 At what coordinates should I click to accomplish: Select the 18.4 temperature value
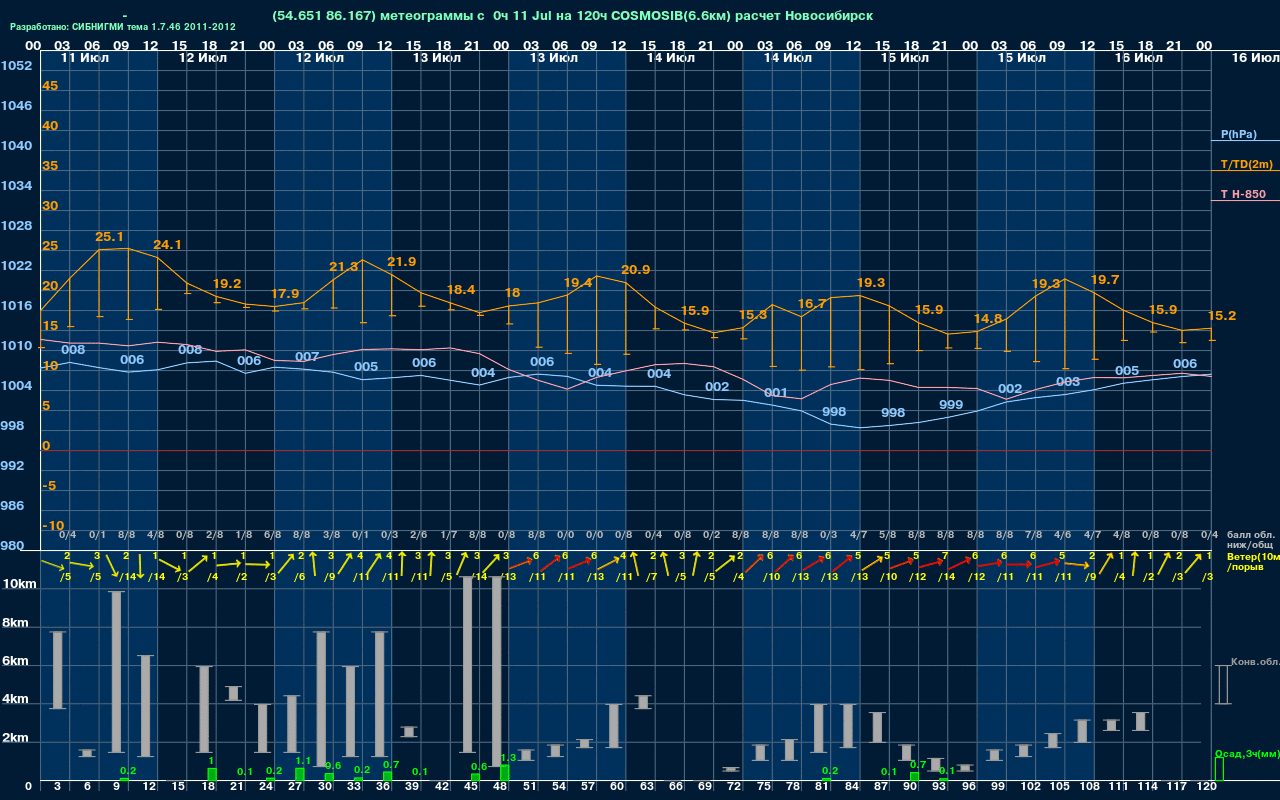point(460,290)
